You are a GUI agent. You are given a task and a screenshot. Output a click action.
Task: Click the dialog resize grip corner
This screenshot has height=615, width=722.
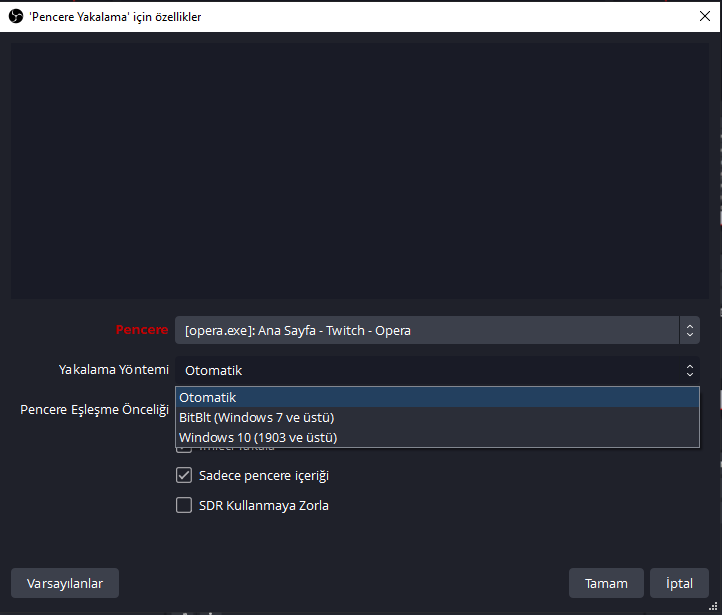point(713,606)
